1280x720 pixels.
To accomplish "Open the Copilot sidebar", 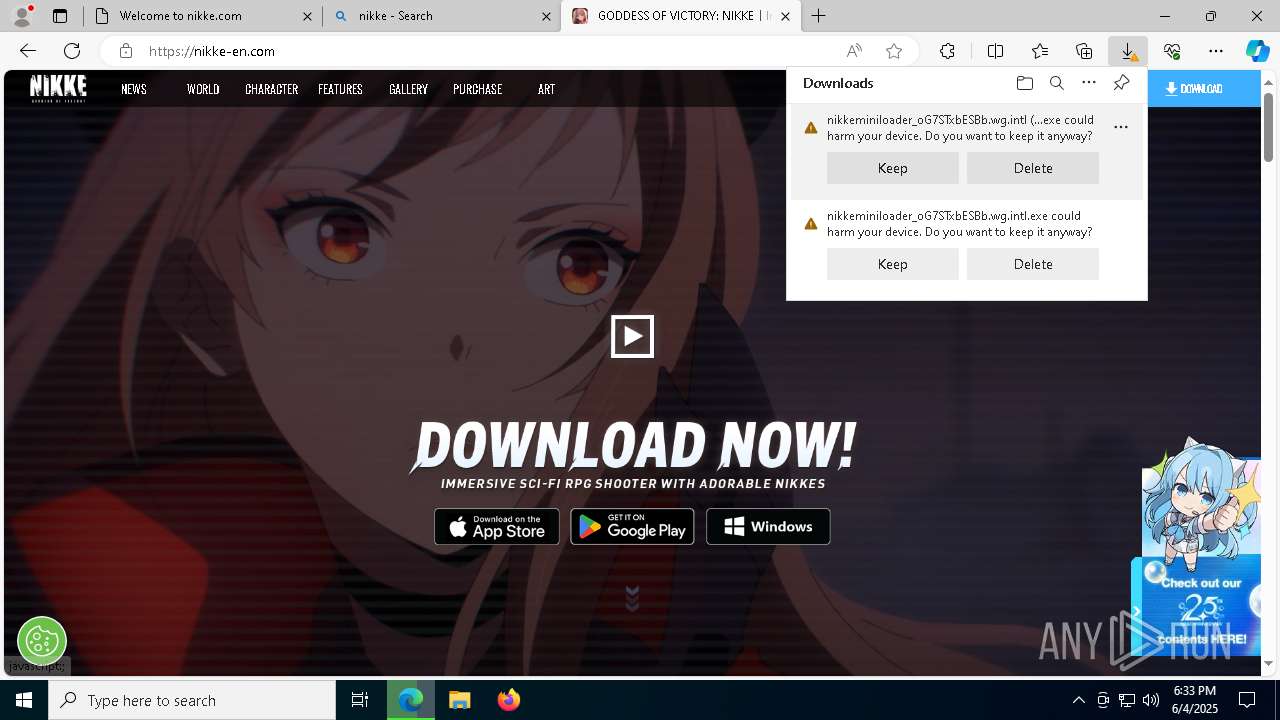I will coord(1257,51).
